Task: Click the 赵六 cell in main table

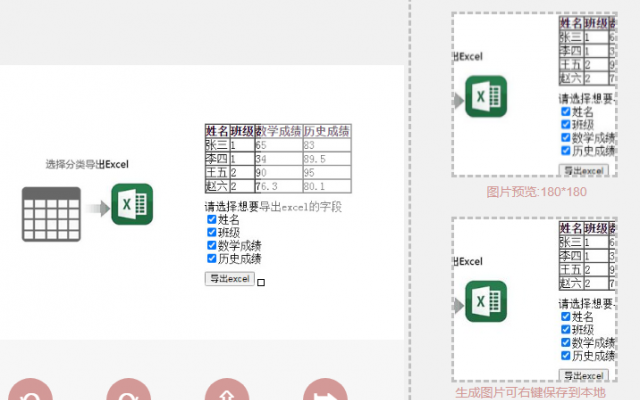Action: [x=217, y=186]
